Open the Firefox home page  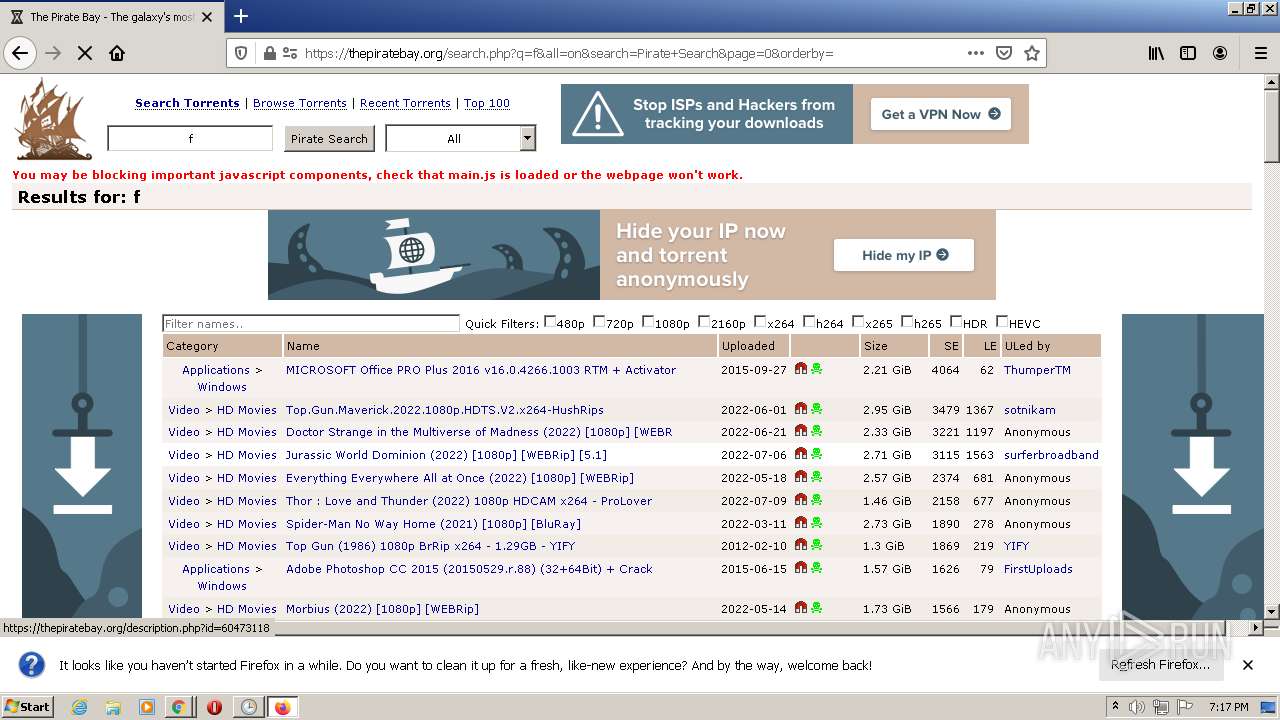[117, 53]
